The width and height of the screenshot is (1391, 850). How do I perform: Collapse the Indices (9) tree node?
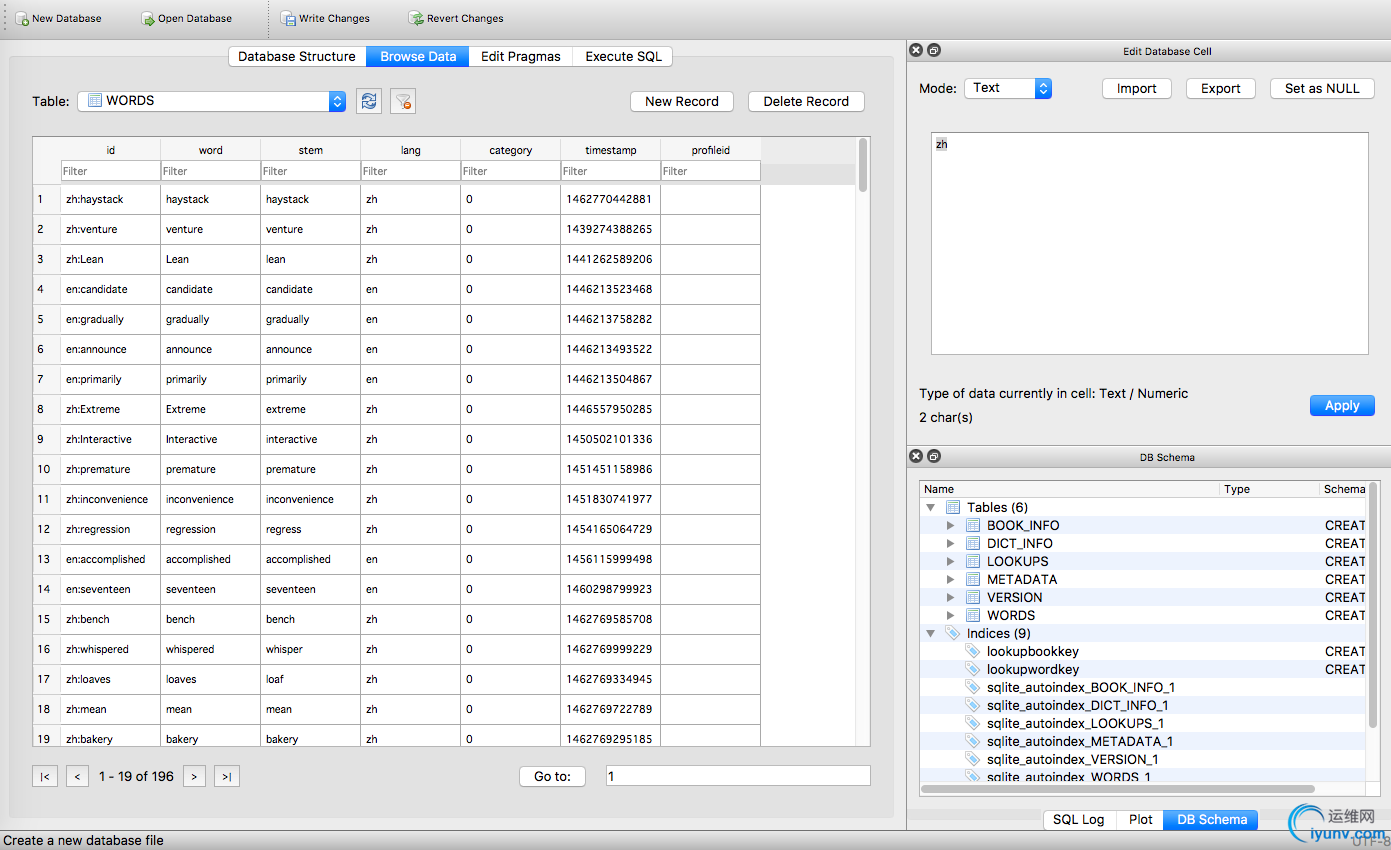931,634
